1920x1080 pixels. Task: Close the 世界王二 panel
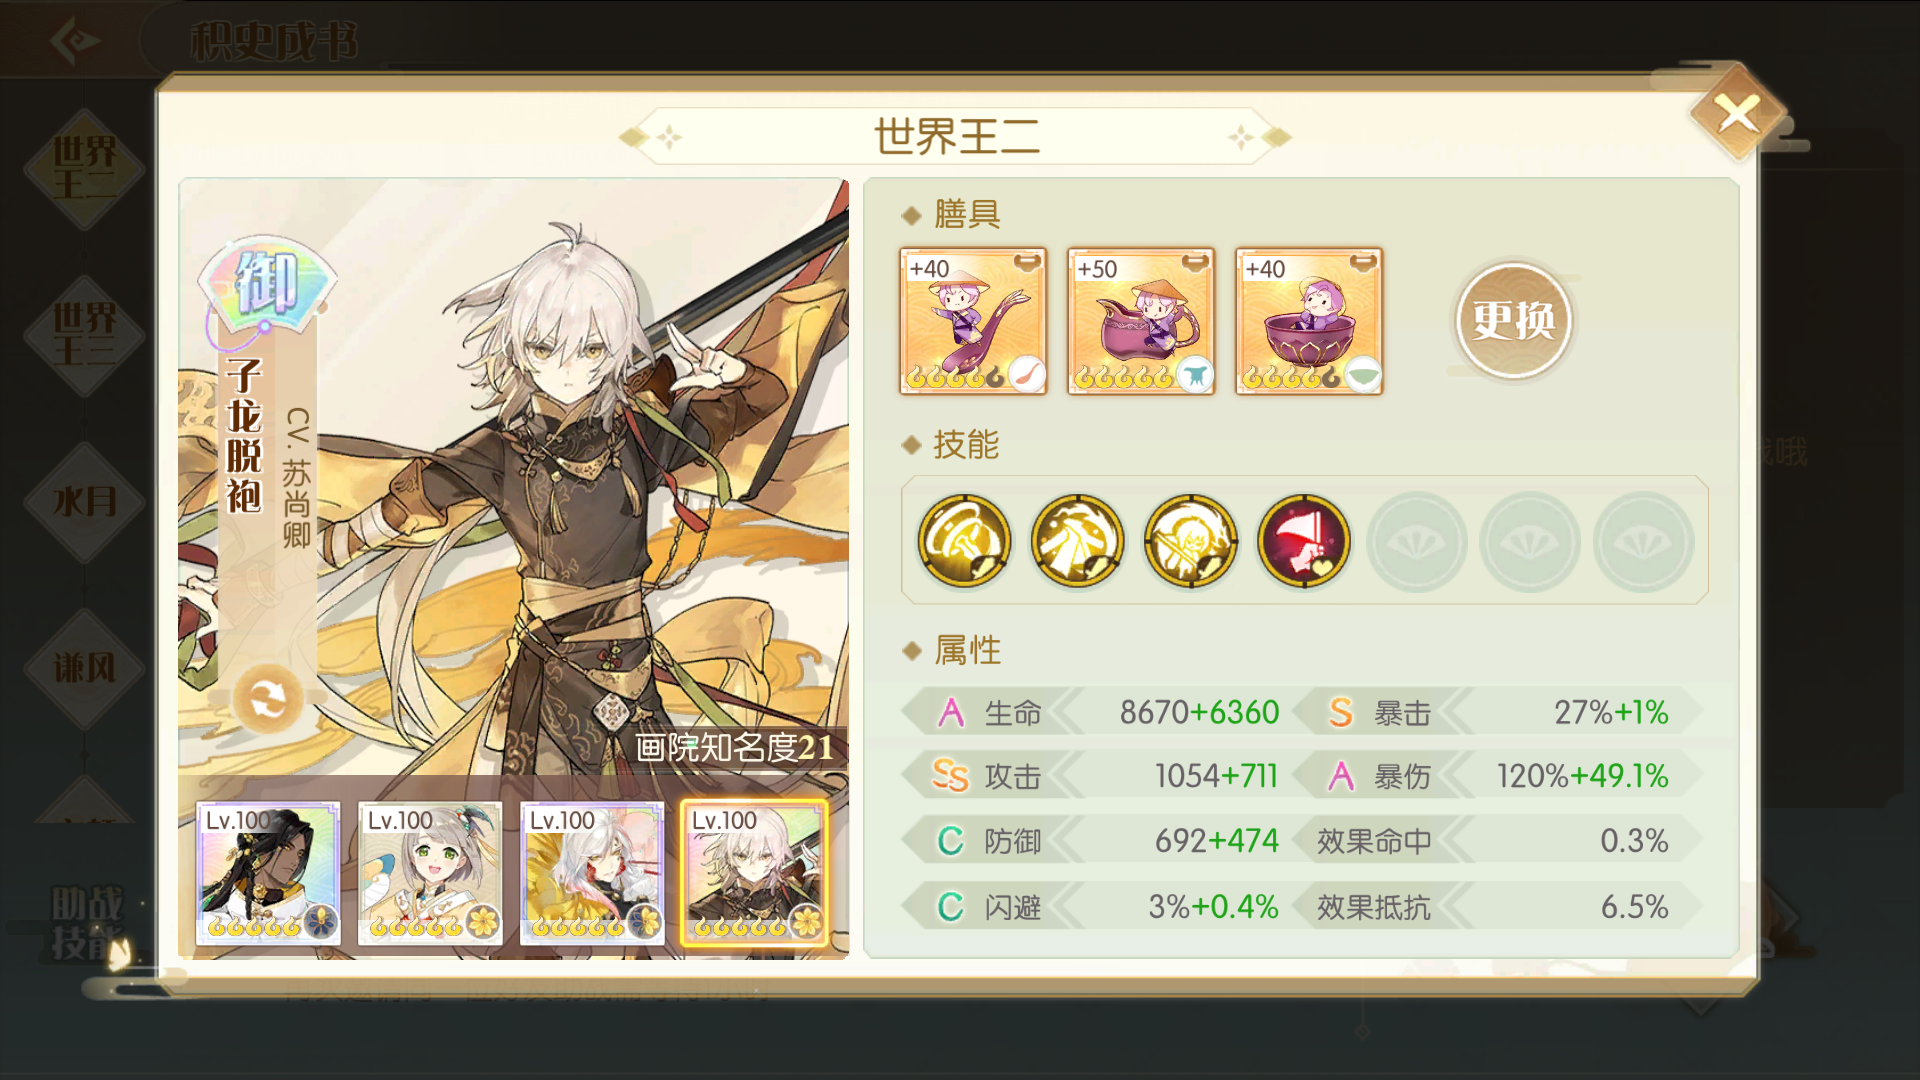click(1738, 113)
